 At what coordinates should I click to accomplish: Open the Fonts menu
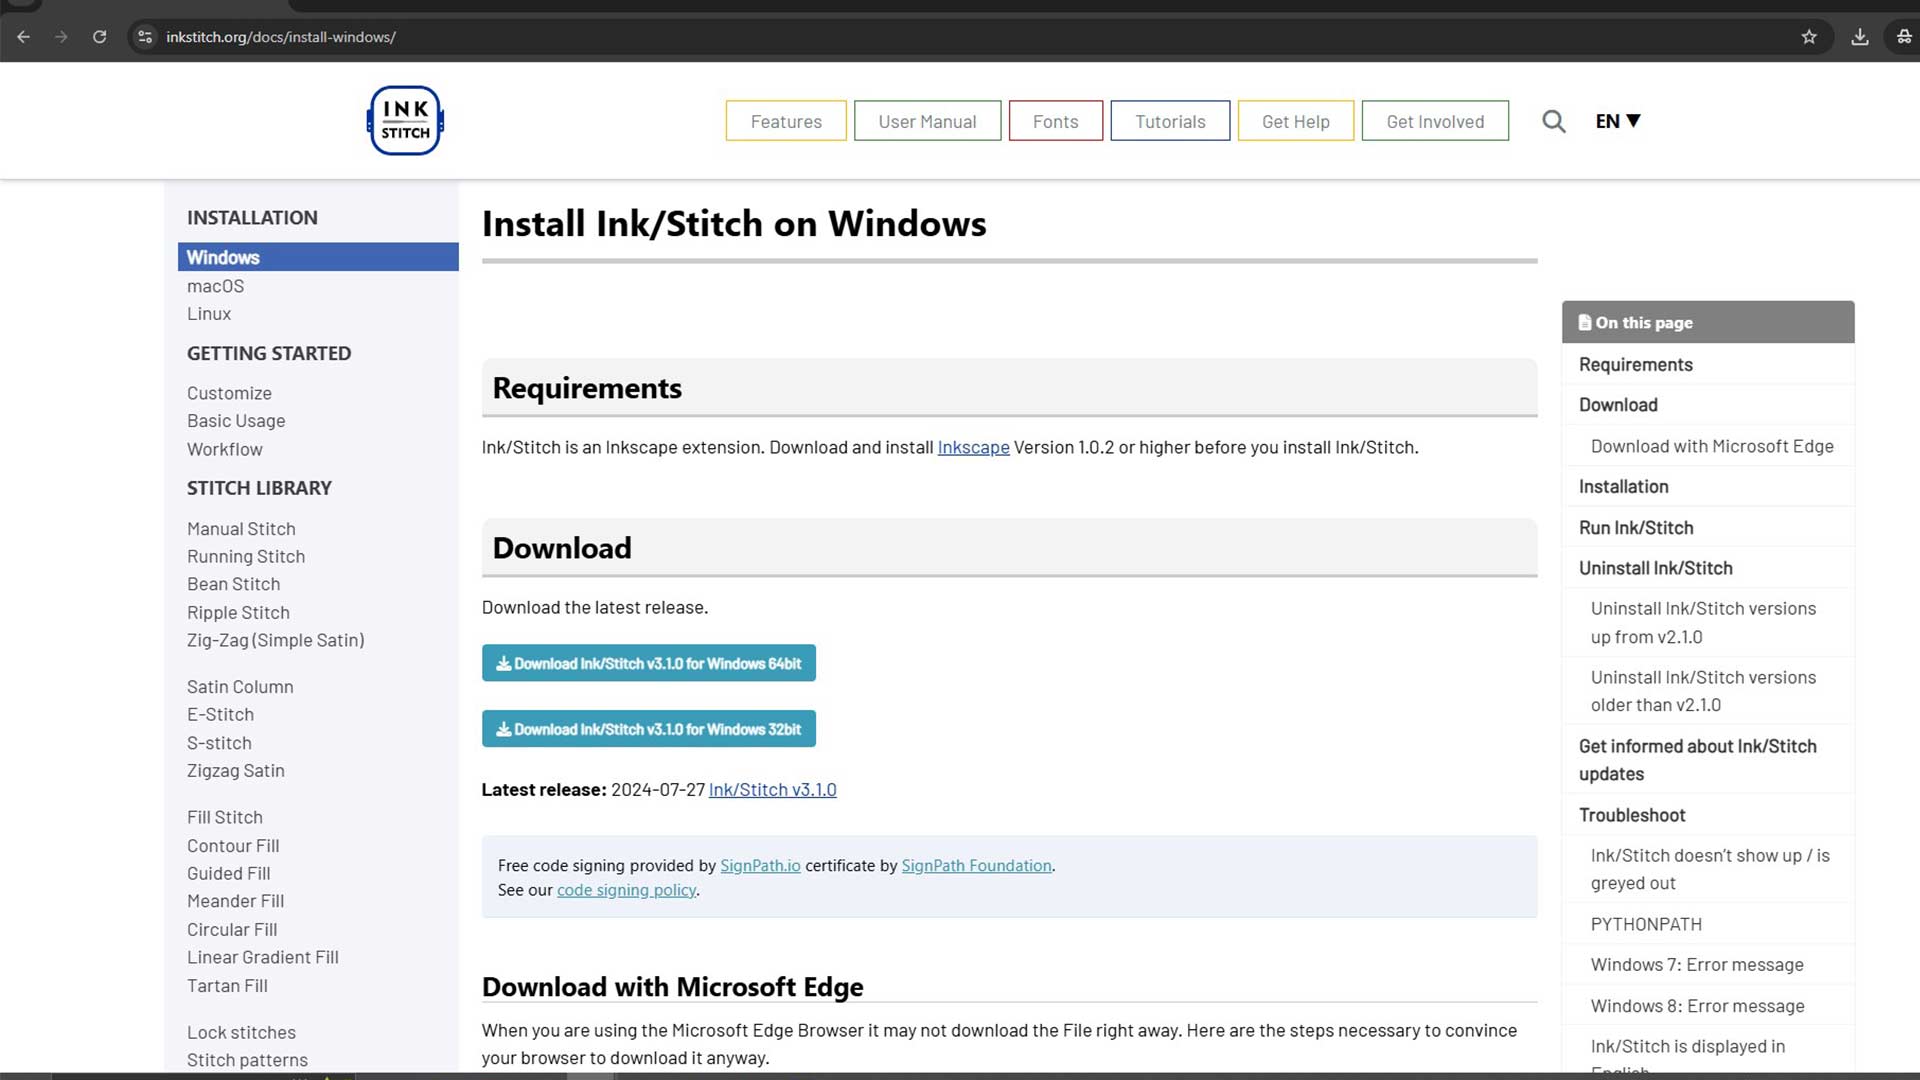click(x=1056, y=121)
